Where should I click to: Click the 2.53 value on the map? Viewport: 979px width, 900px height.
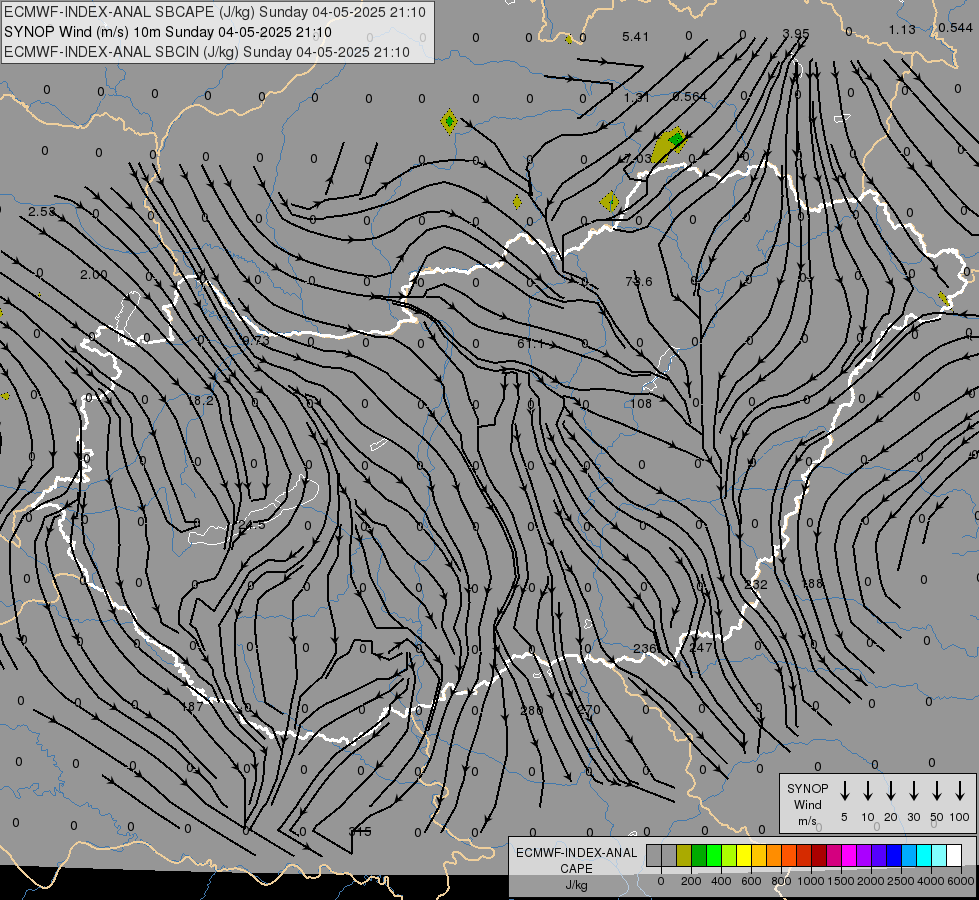[x=41, y=212]
